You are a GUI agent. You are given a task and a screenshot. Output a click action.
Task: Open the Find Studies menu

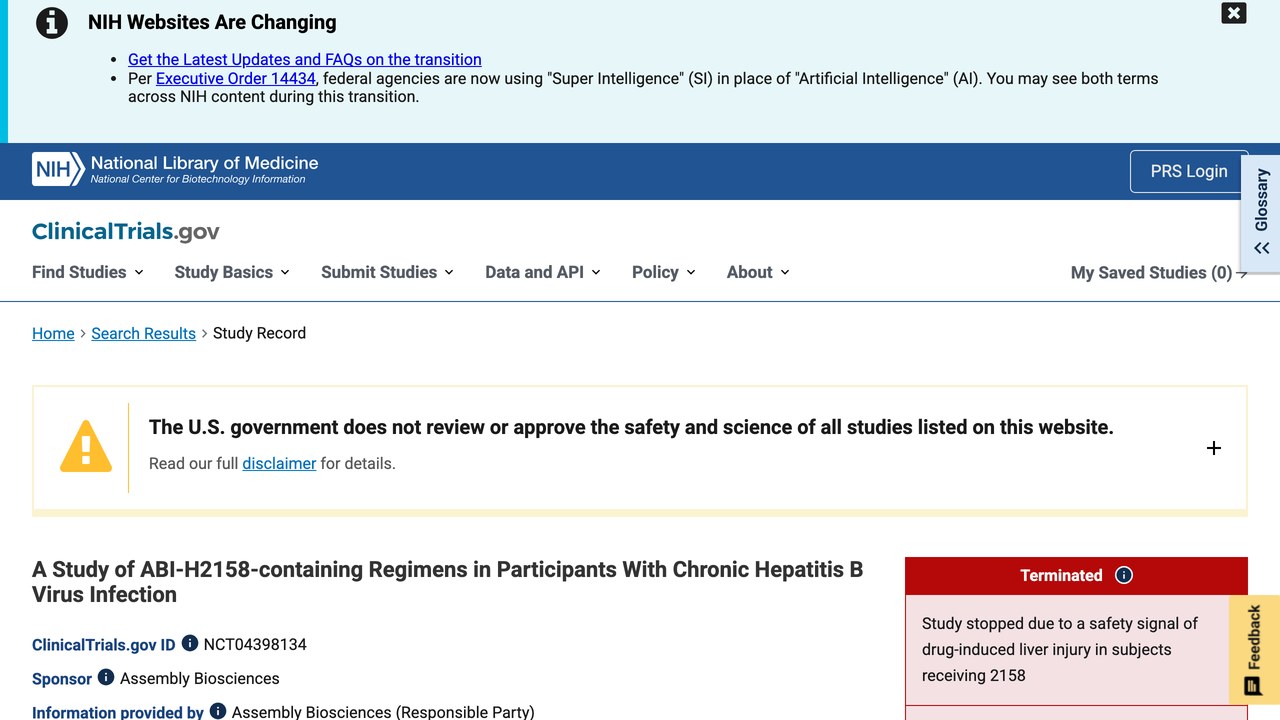[x=88, y=272]
